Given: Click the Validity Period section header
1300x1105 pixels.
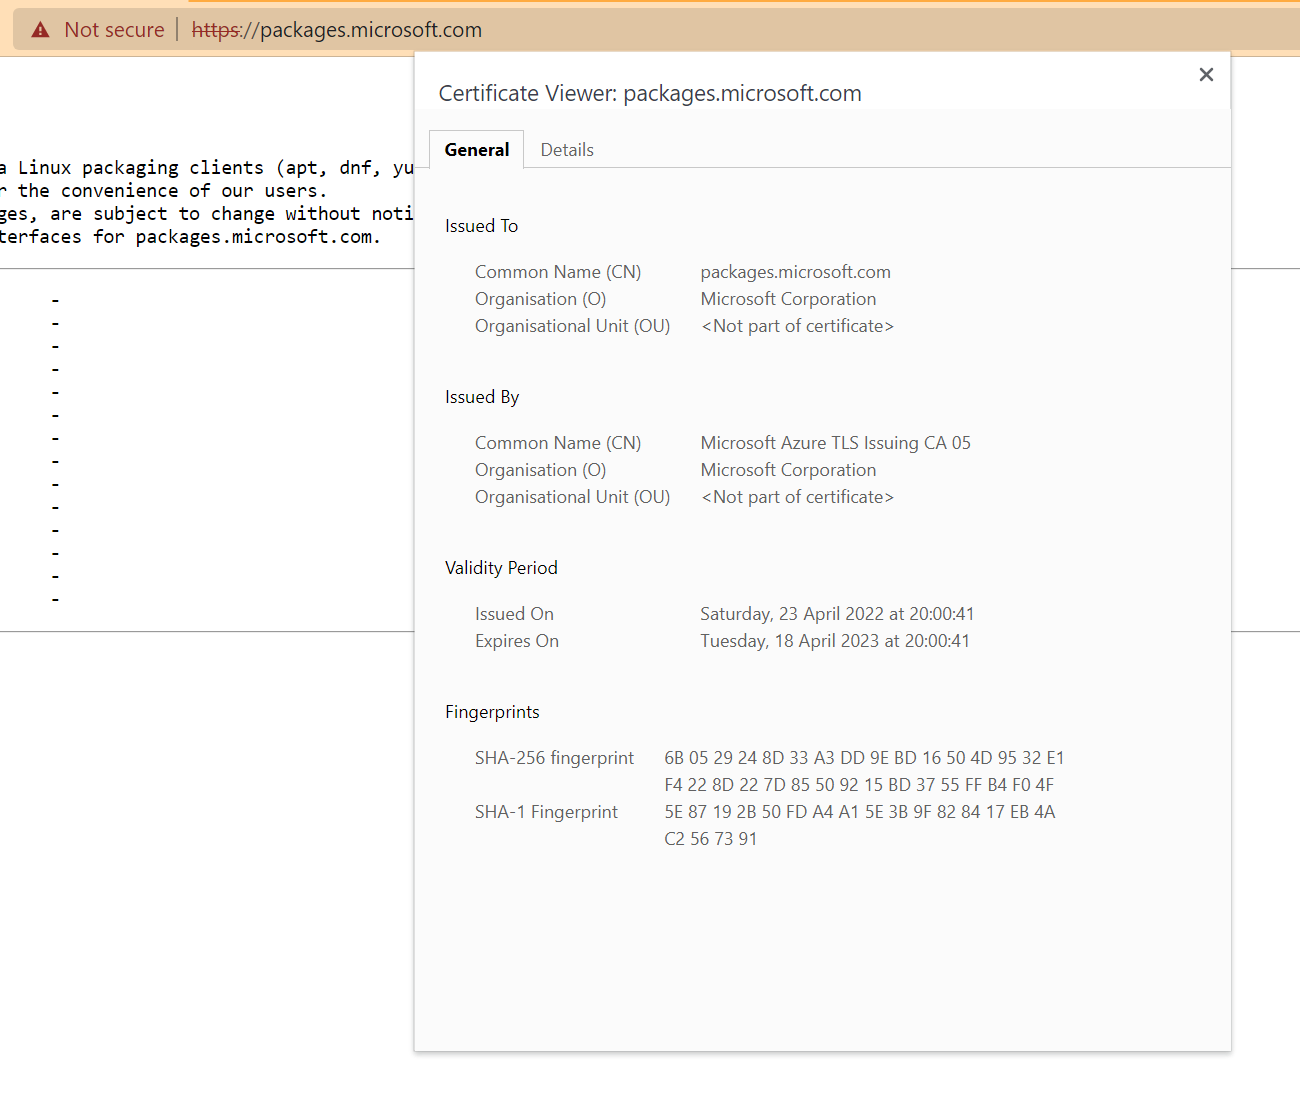Looking at the screenshot, I should click(501, 567).
